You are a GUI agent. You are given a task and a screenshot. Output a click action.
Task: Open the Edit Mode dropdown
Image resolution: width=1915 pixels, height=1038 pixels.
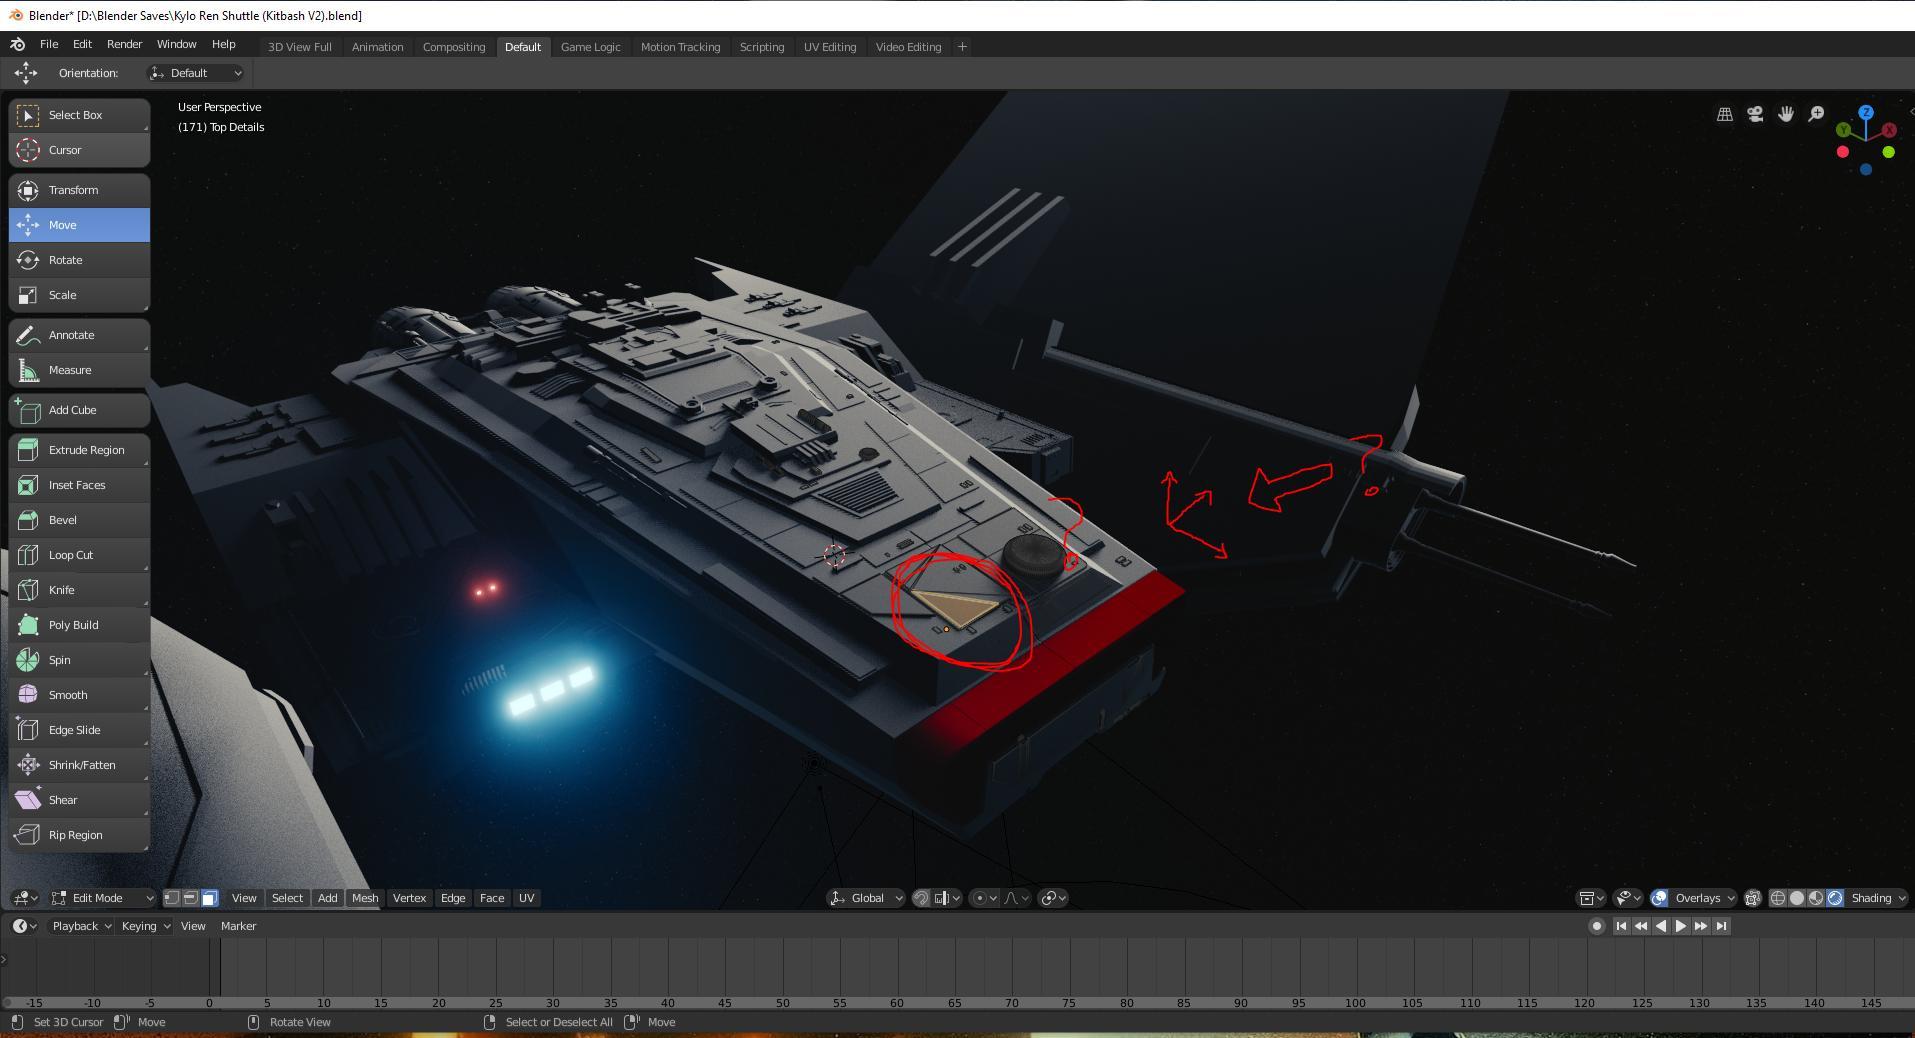[103, 898]
